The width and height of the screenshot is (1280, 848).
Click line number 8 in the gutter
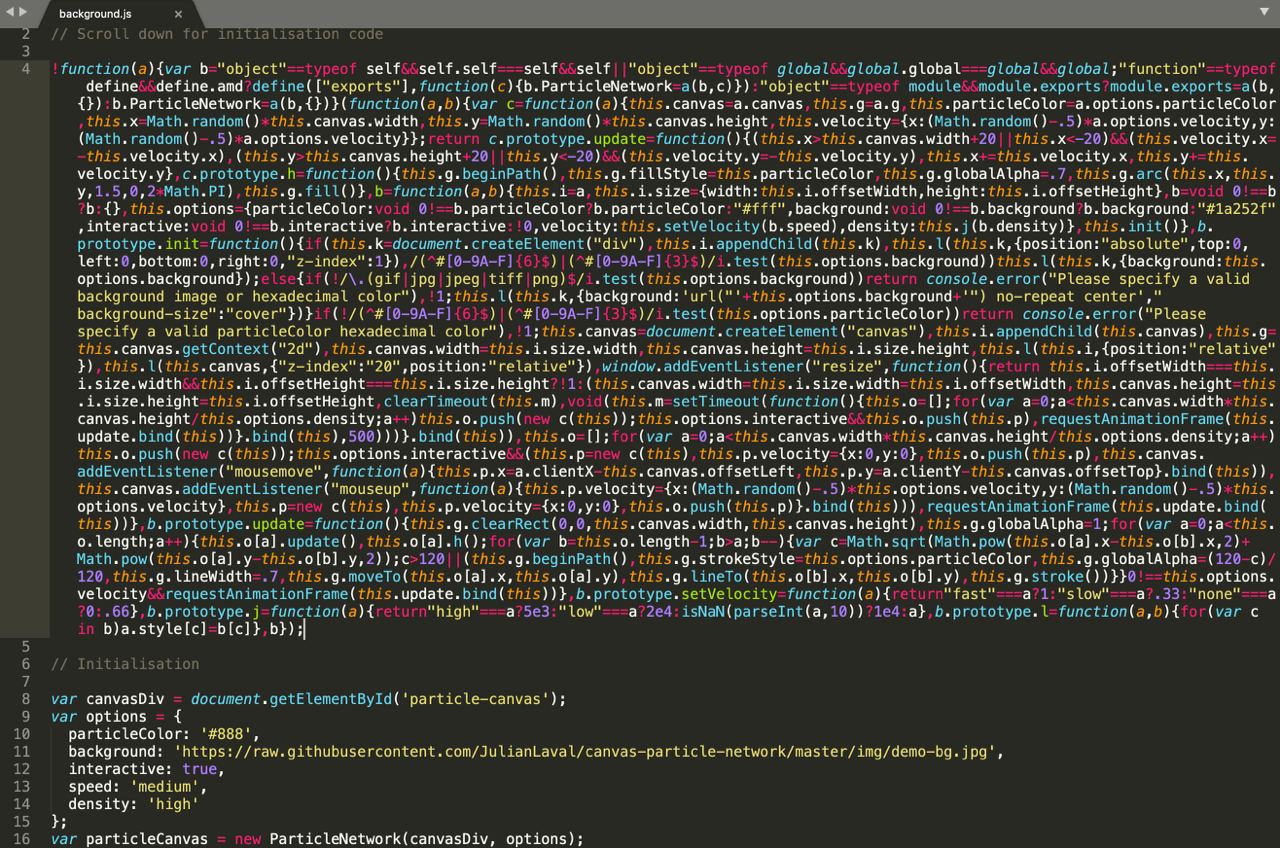[x=25, y=699]
